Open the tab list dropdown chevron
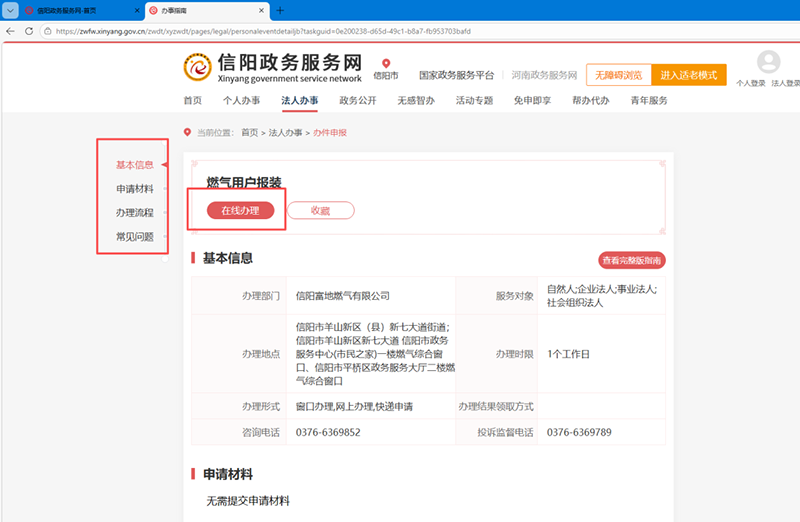The height and width of the screenshot is (522, 800). (x=10, y=10)
